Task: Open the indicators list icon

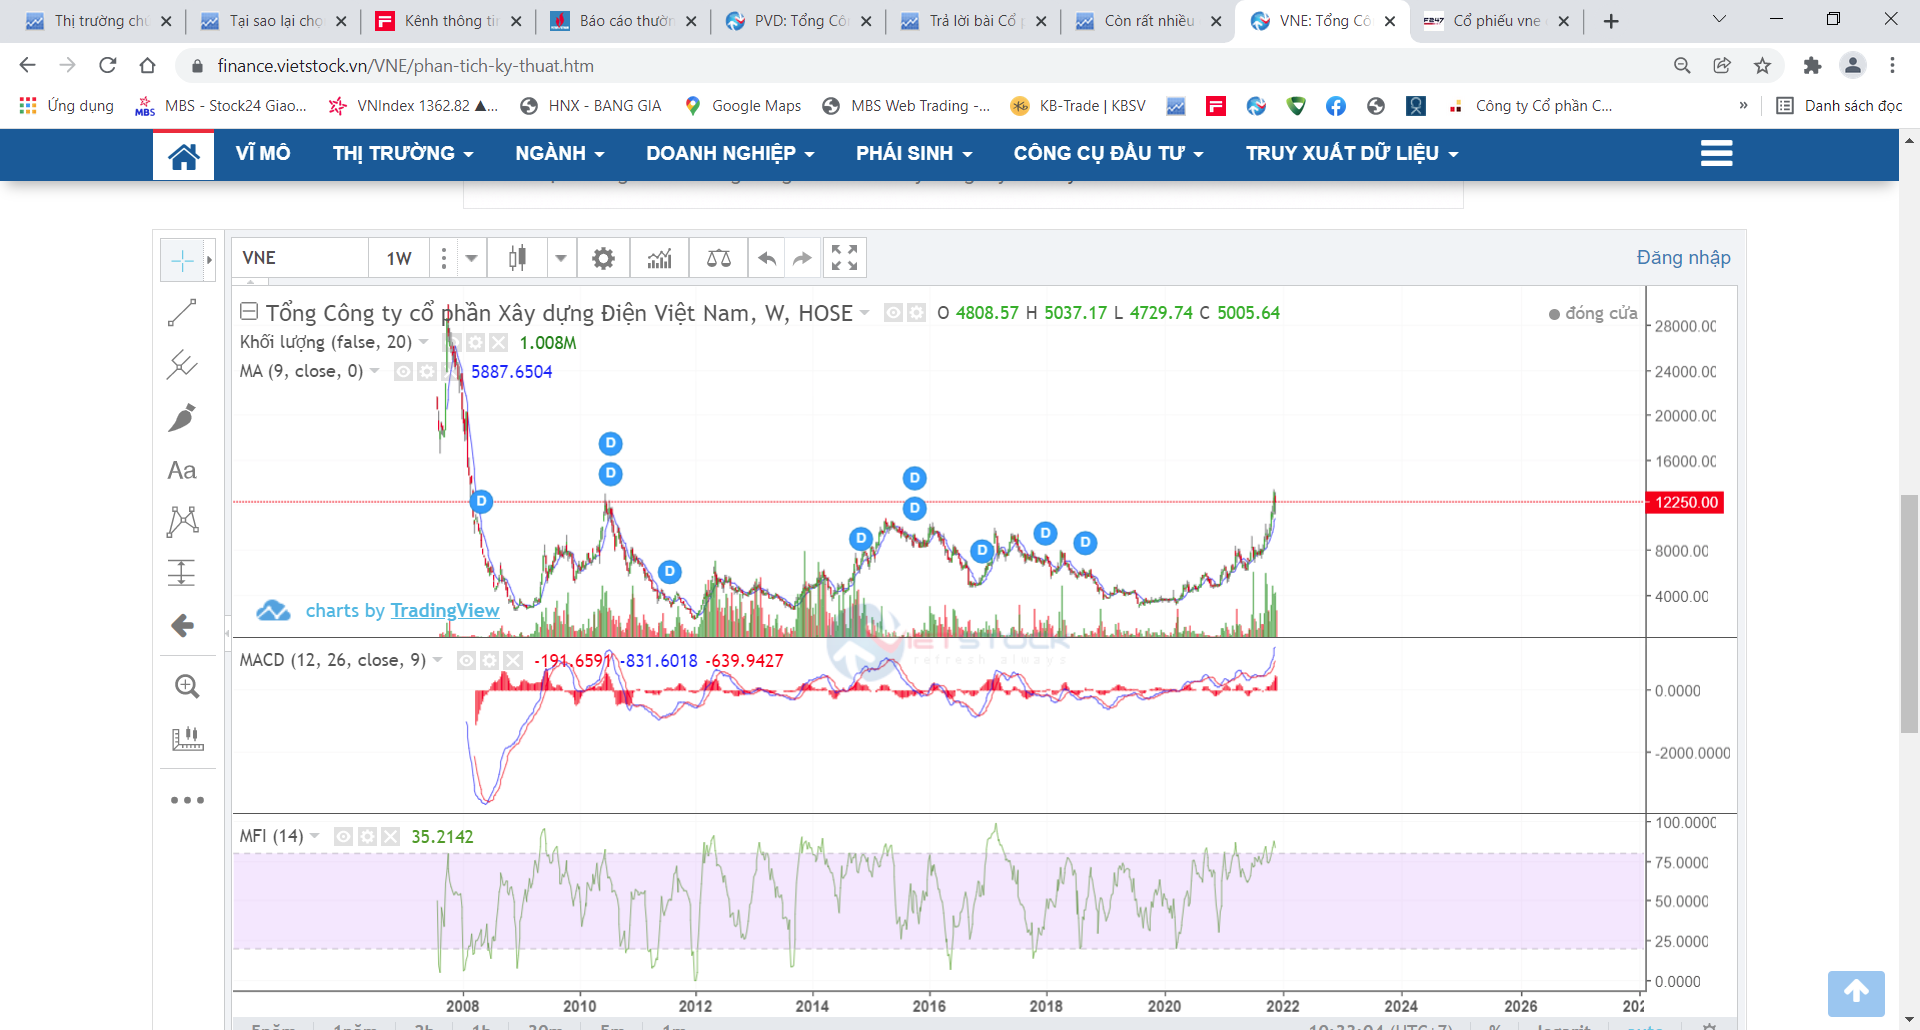Action: (x=659, y=258)
